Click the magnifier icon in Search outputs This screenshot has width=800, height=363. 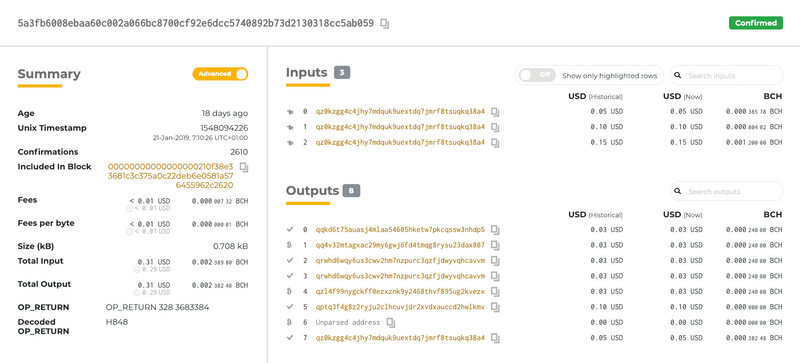[x=678, y=191]
